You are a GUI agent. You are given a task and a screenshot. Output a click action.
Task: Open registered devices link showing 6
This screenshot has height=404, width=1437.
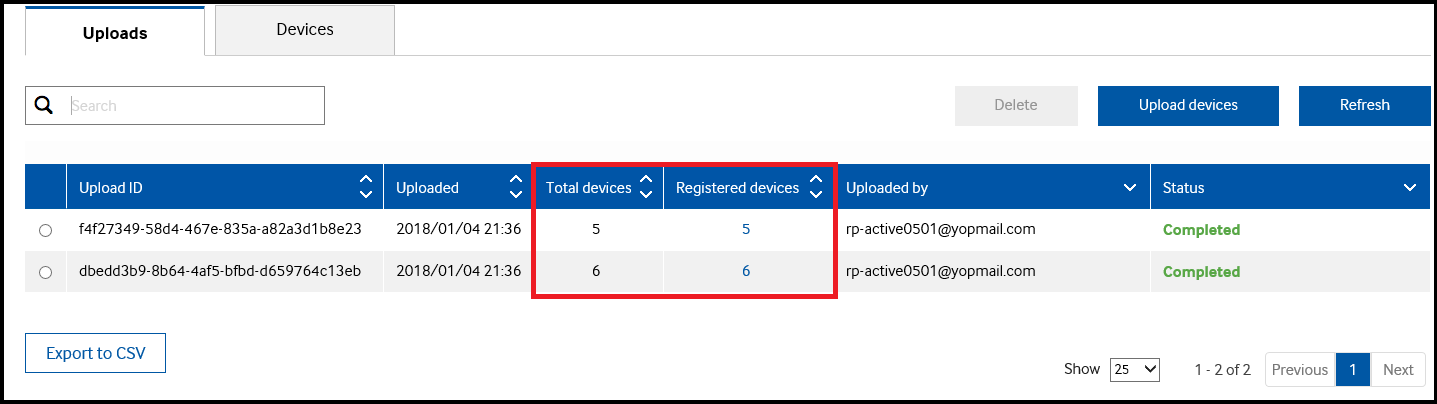[746, 271]
